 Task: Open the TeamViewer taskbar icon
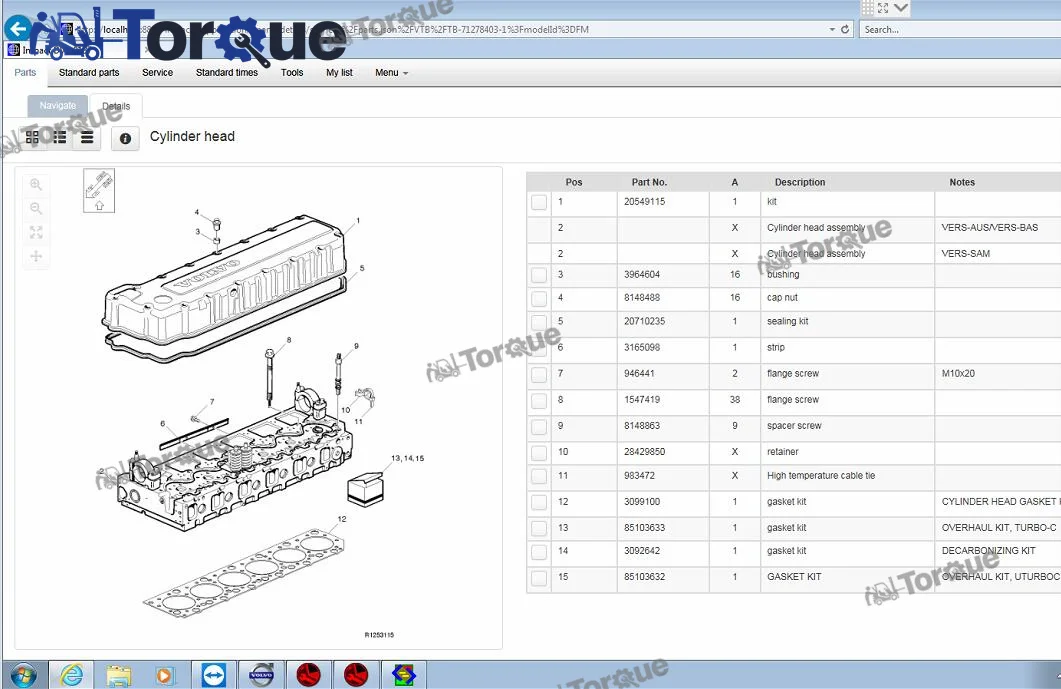(x=214, y=675)
